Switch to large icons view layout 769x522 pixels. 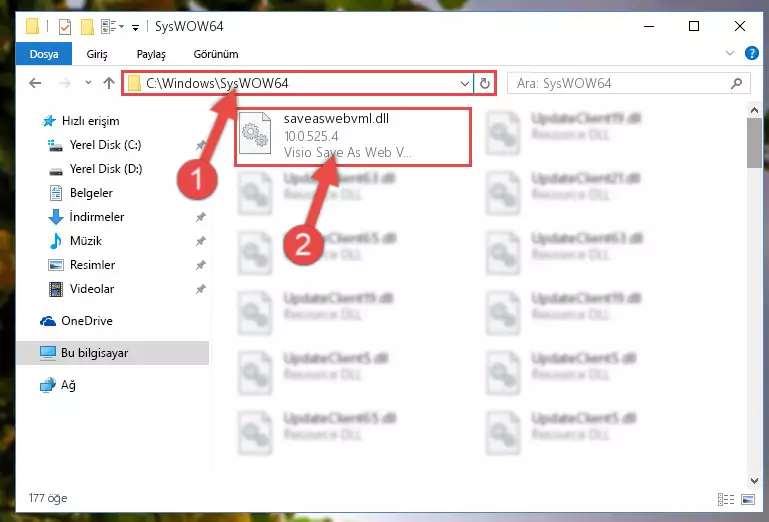pos(748,499)
